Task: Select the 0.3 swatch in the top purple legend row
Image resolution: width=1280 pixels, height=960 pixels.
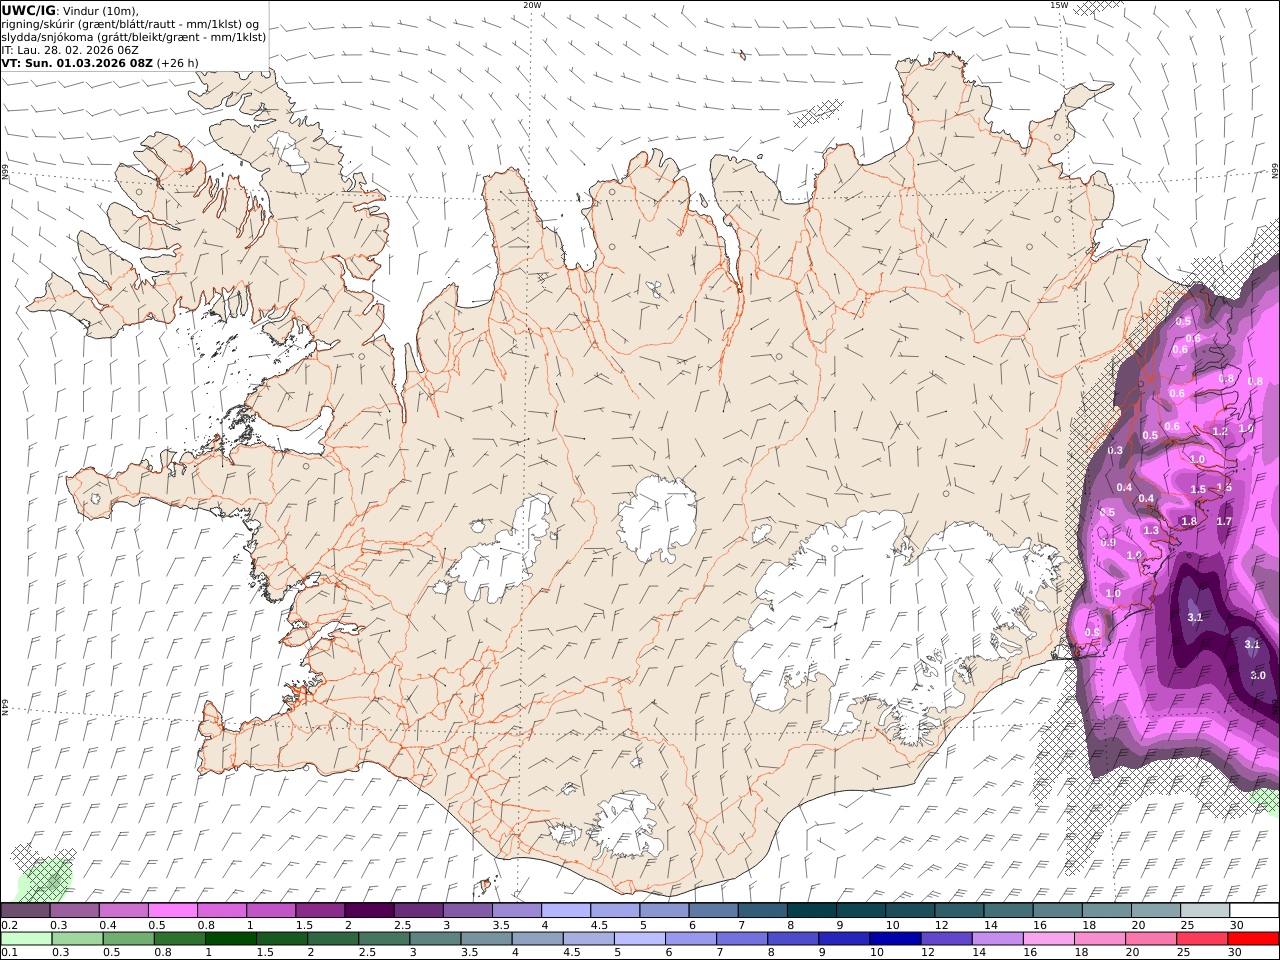Action: [75, 910]
